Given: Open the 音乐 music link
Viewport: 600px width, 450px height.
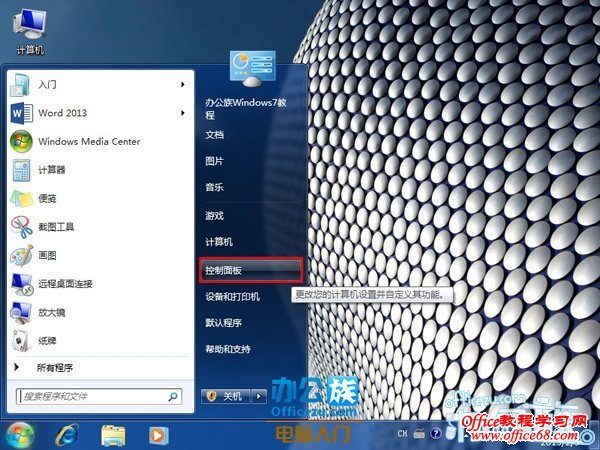Looking at the screenshot, I should tap(214, 187).
